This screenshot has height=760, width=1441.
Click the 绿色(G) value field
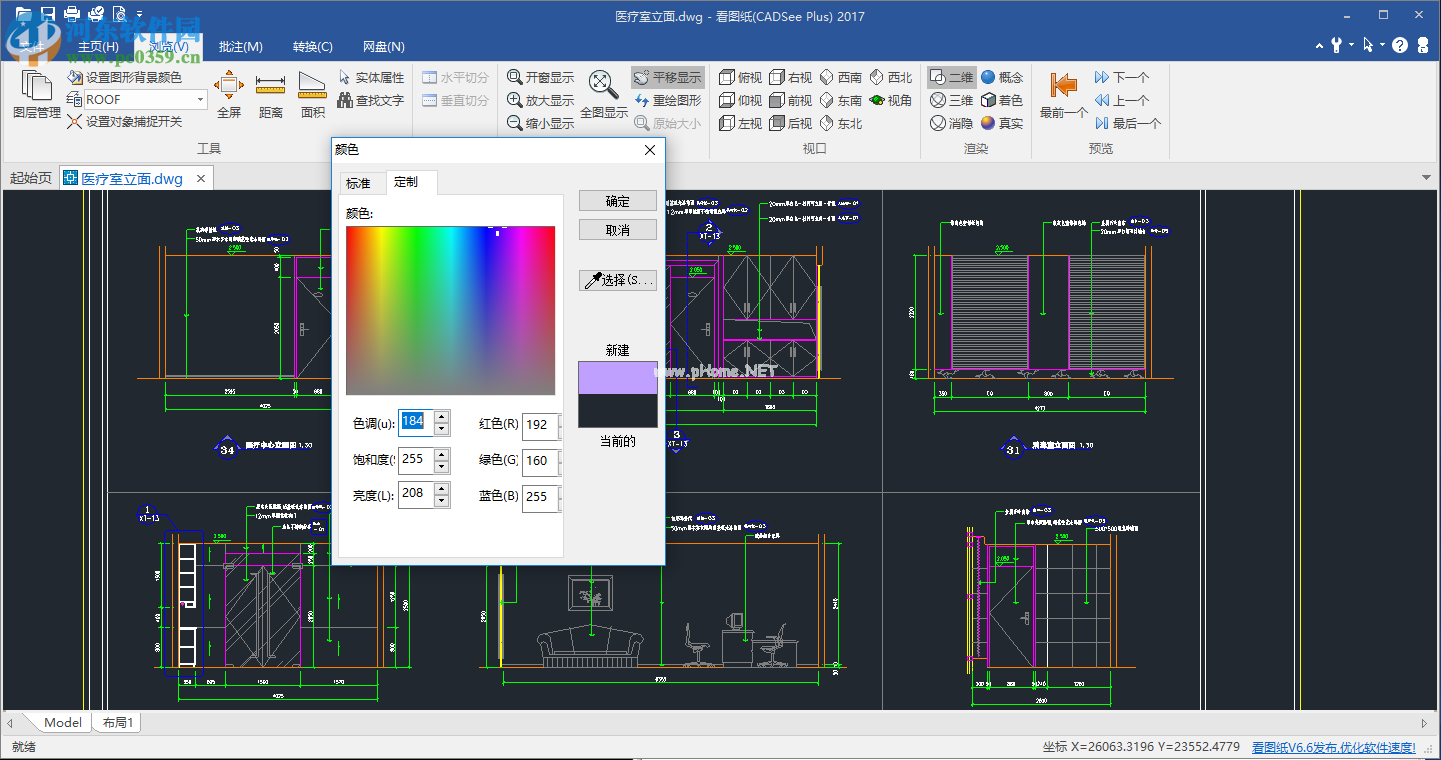pos(540,460)
